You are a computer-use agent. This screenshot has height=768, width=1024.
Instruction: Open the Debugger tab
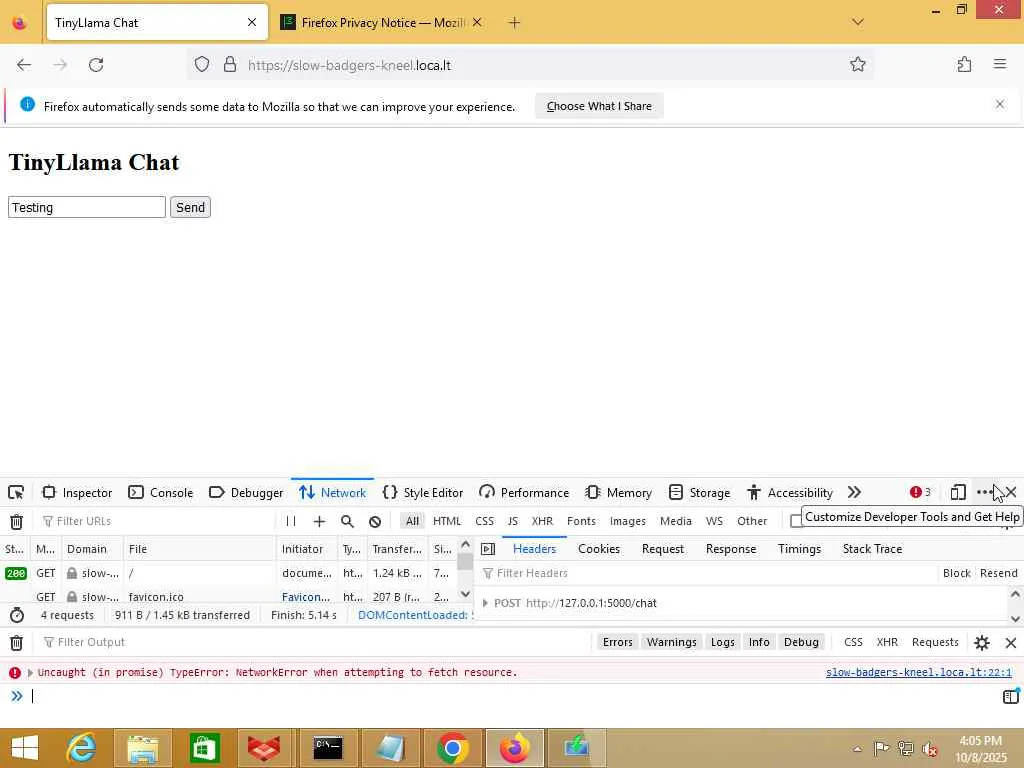(246, 492)
